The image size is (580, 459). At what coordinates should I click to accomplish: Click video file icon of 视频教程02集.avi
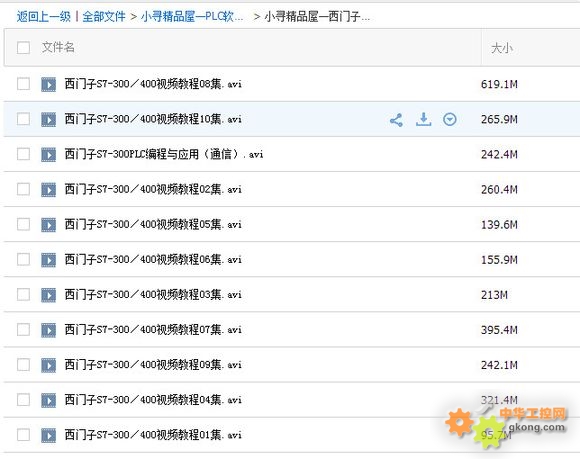point(48,190)
